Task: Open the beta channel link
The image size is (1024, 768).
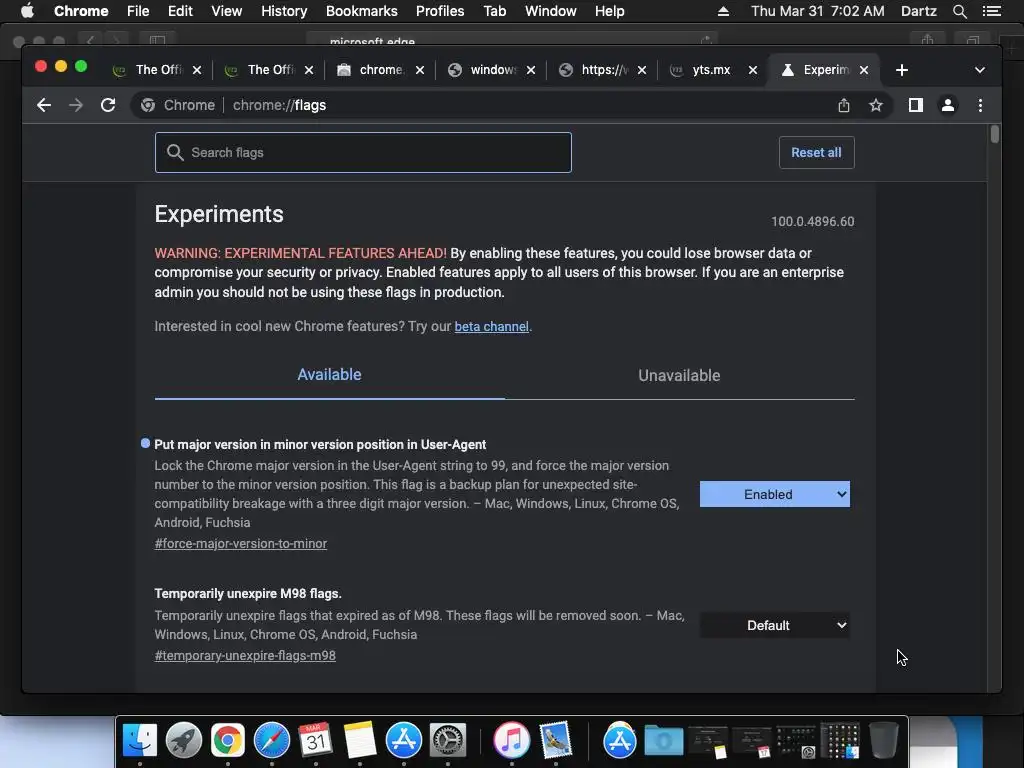Action: pyautogui.click(x=491, y=327)
